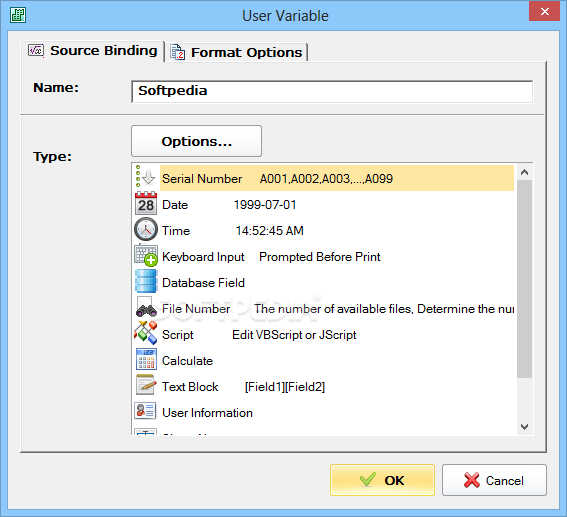Click the type list scrollbar thumb
Screen dimensions: 567x517
524,279
